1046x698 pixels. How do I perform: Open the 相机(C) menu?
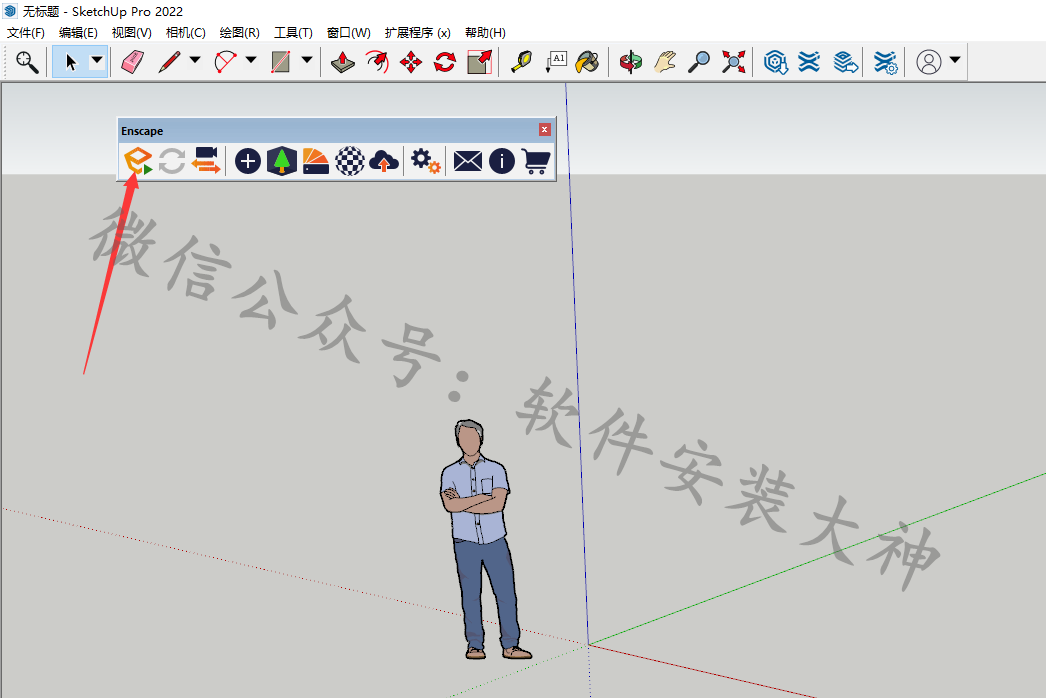185,33
